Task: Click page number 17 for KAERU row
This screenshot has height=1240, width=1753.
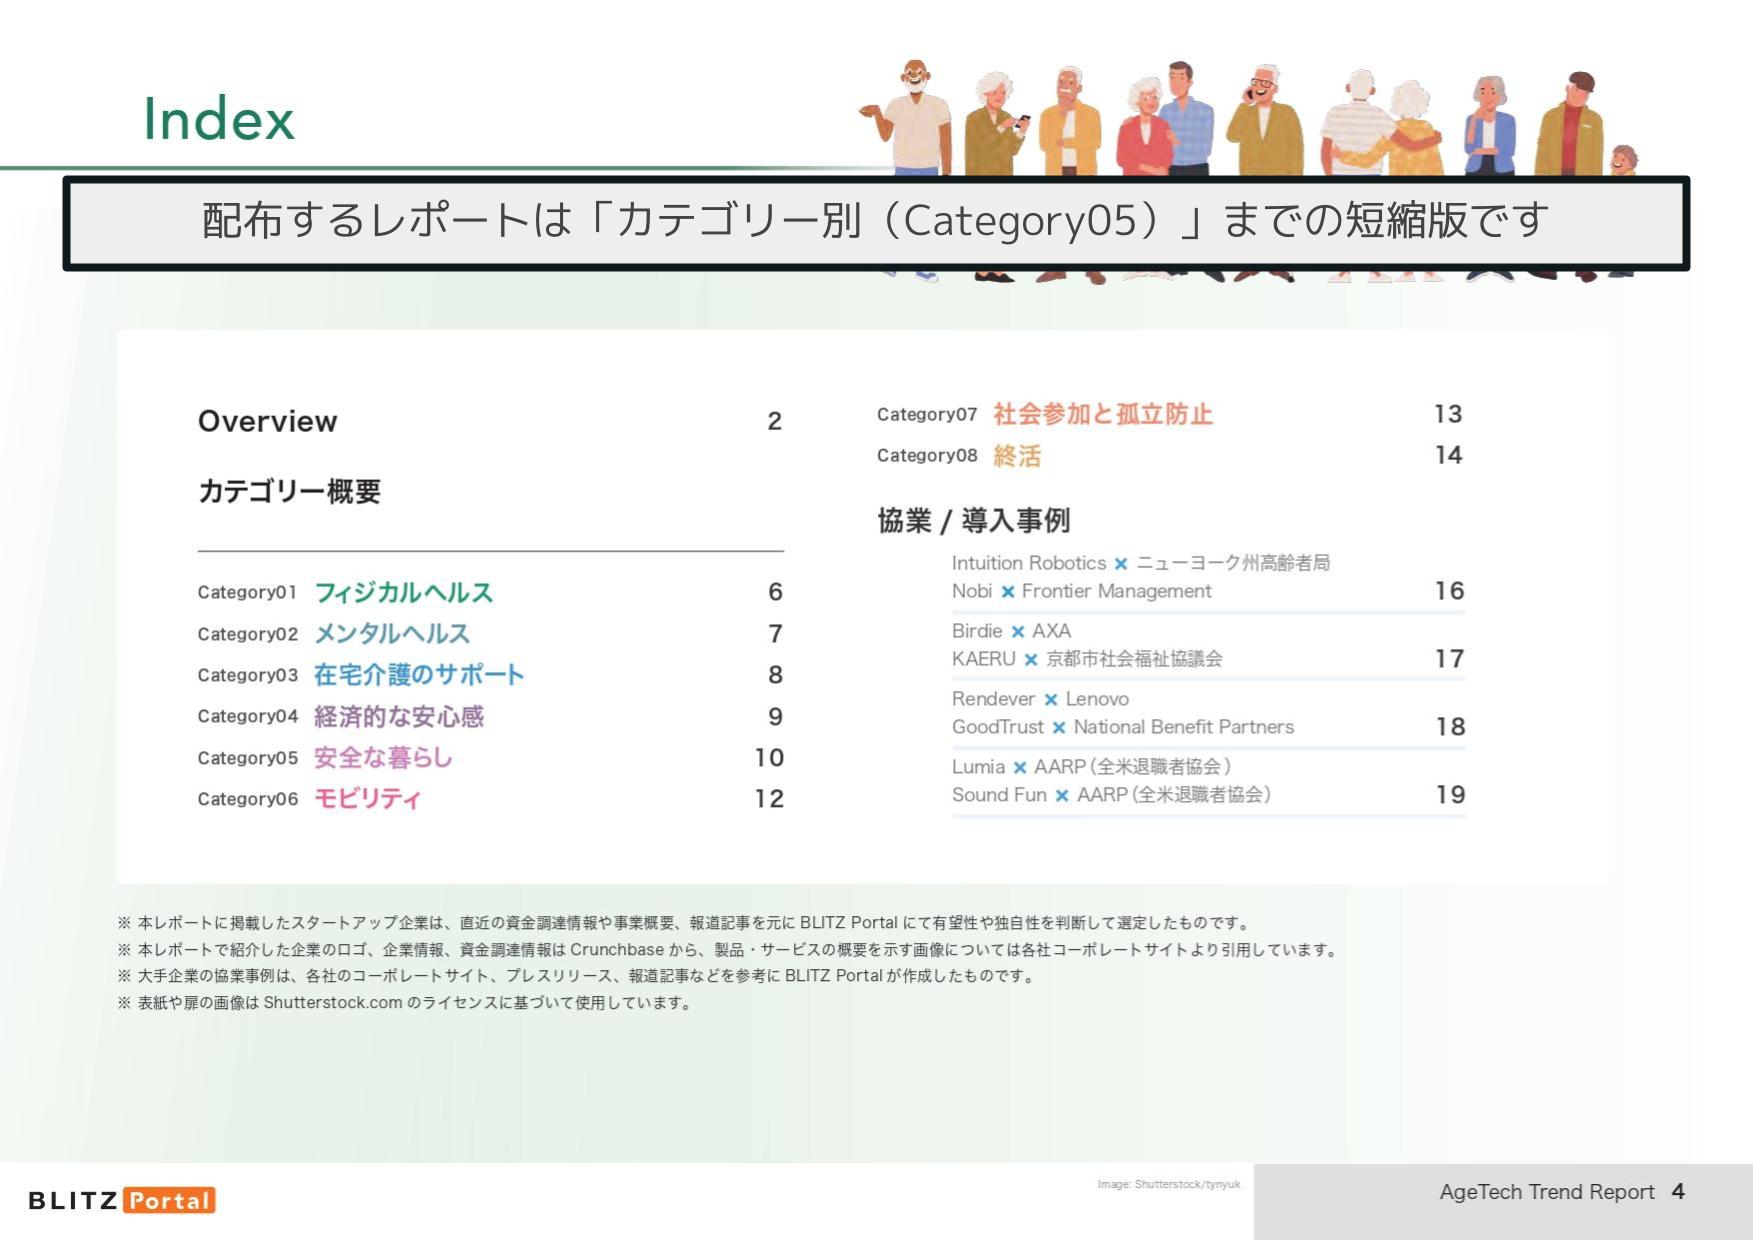Action: 1450,659
